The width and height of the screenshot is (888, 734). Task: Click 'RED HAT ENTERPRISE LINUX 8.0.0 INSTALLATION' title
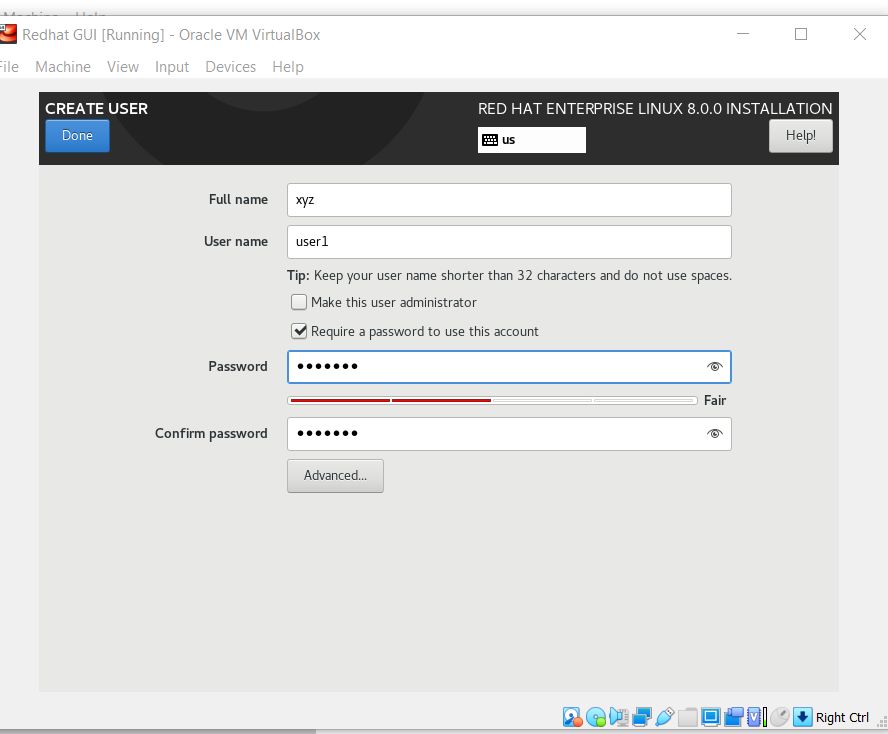tap(655, 109)
